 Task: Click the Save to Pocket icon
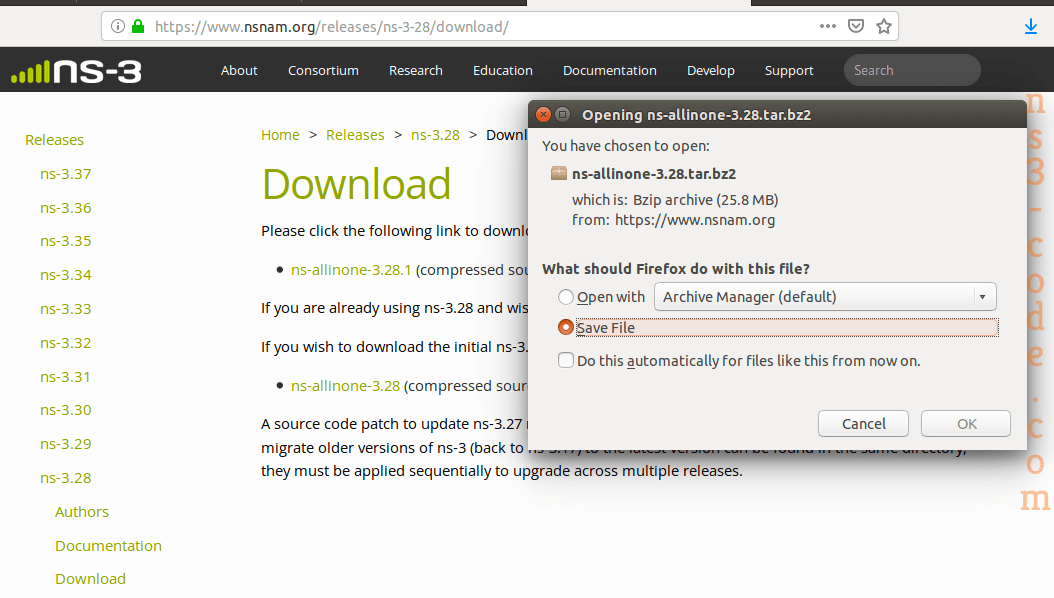pos(856,26)
